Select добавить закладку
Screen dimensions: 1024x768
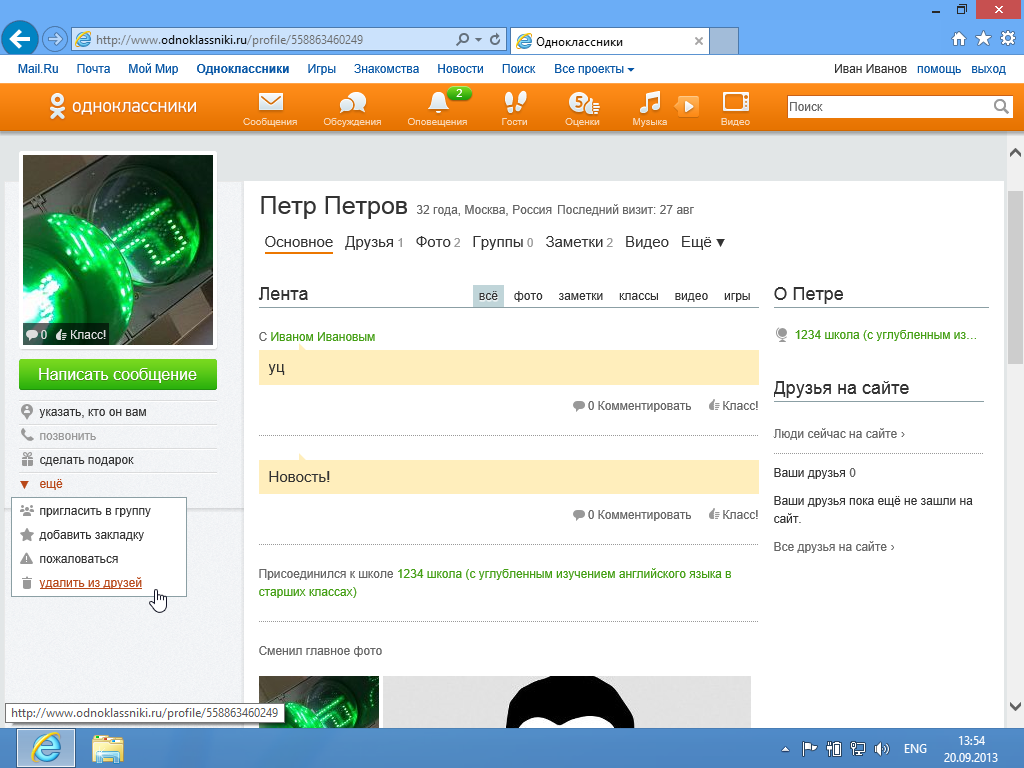coord(91,535)
